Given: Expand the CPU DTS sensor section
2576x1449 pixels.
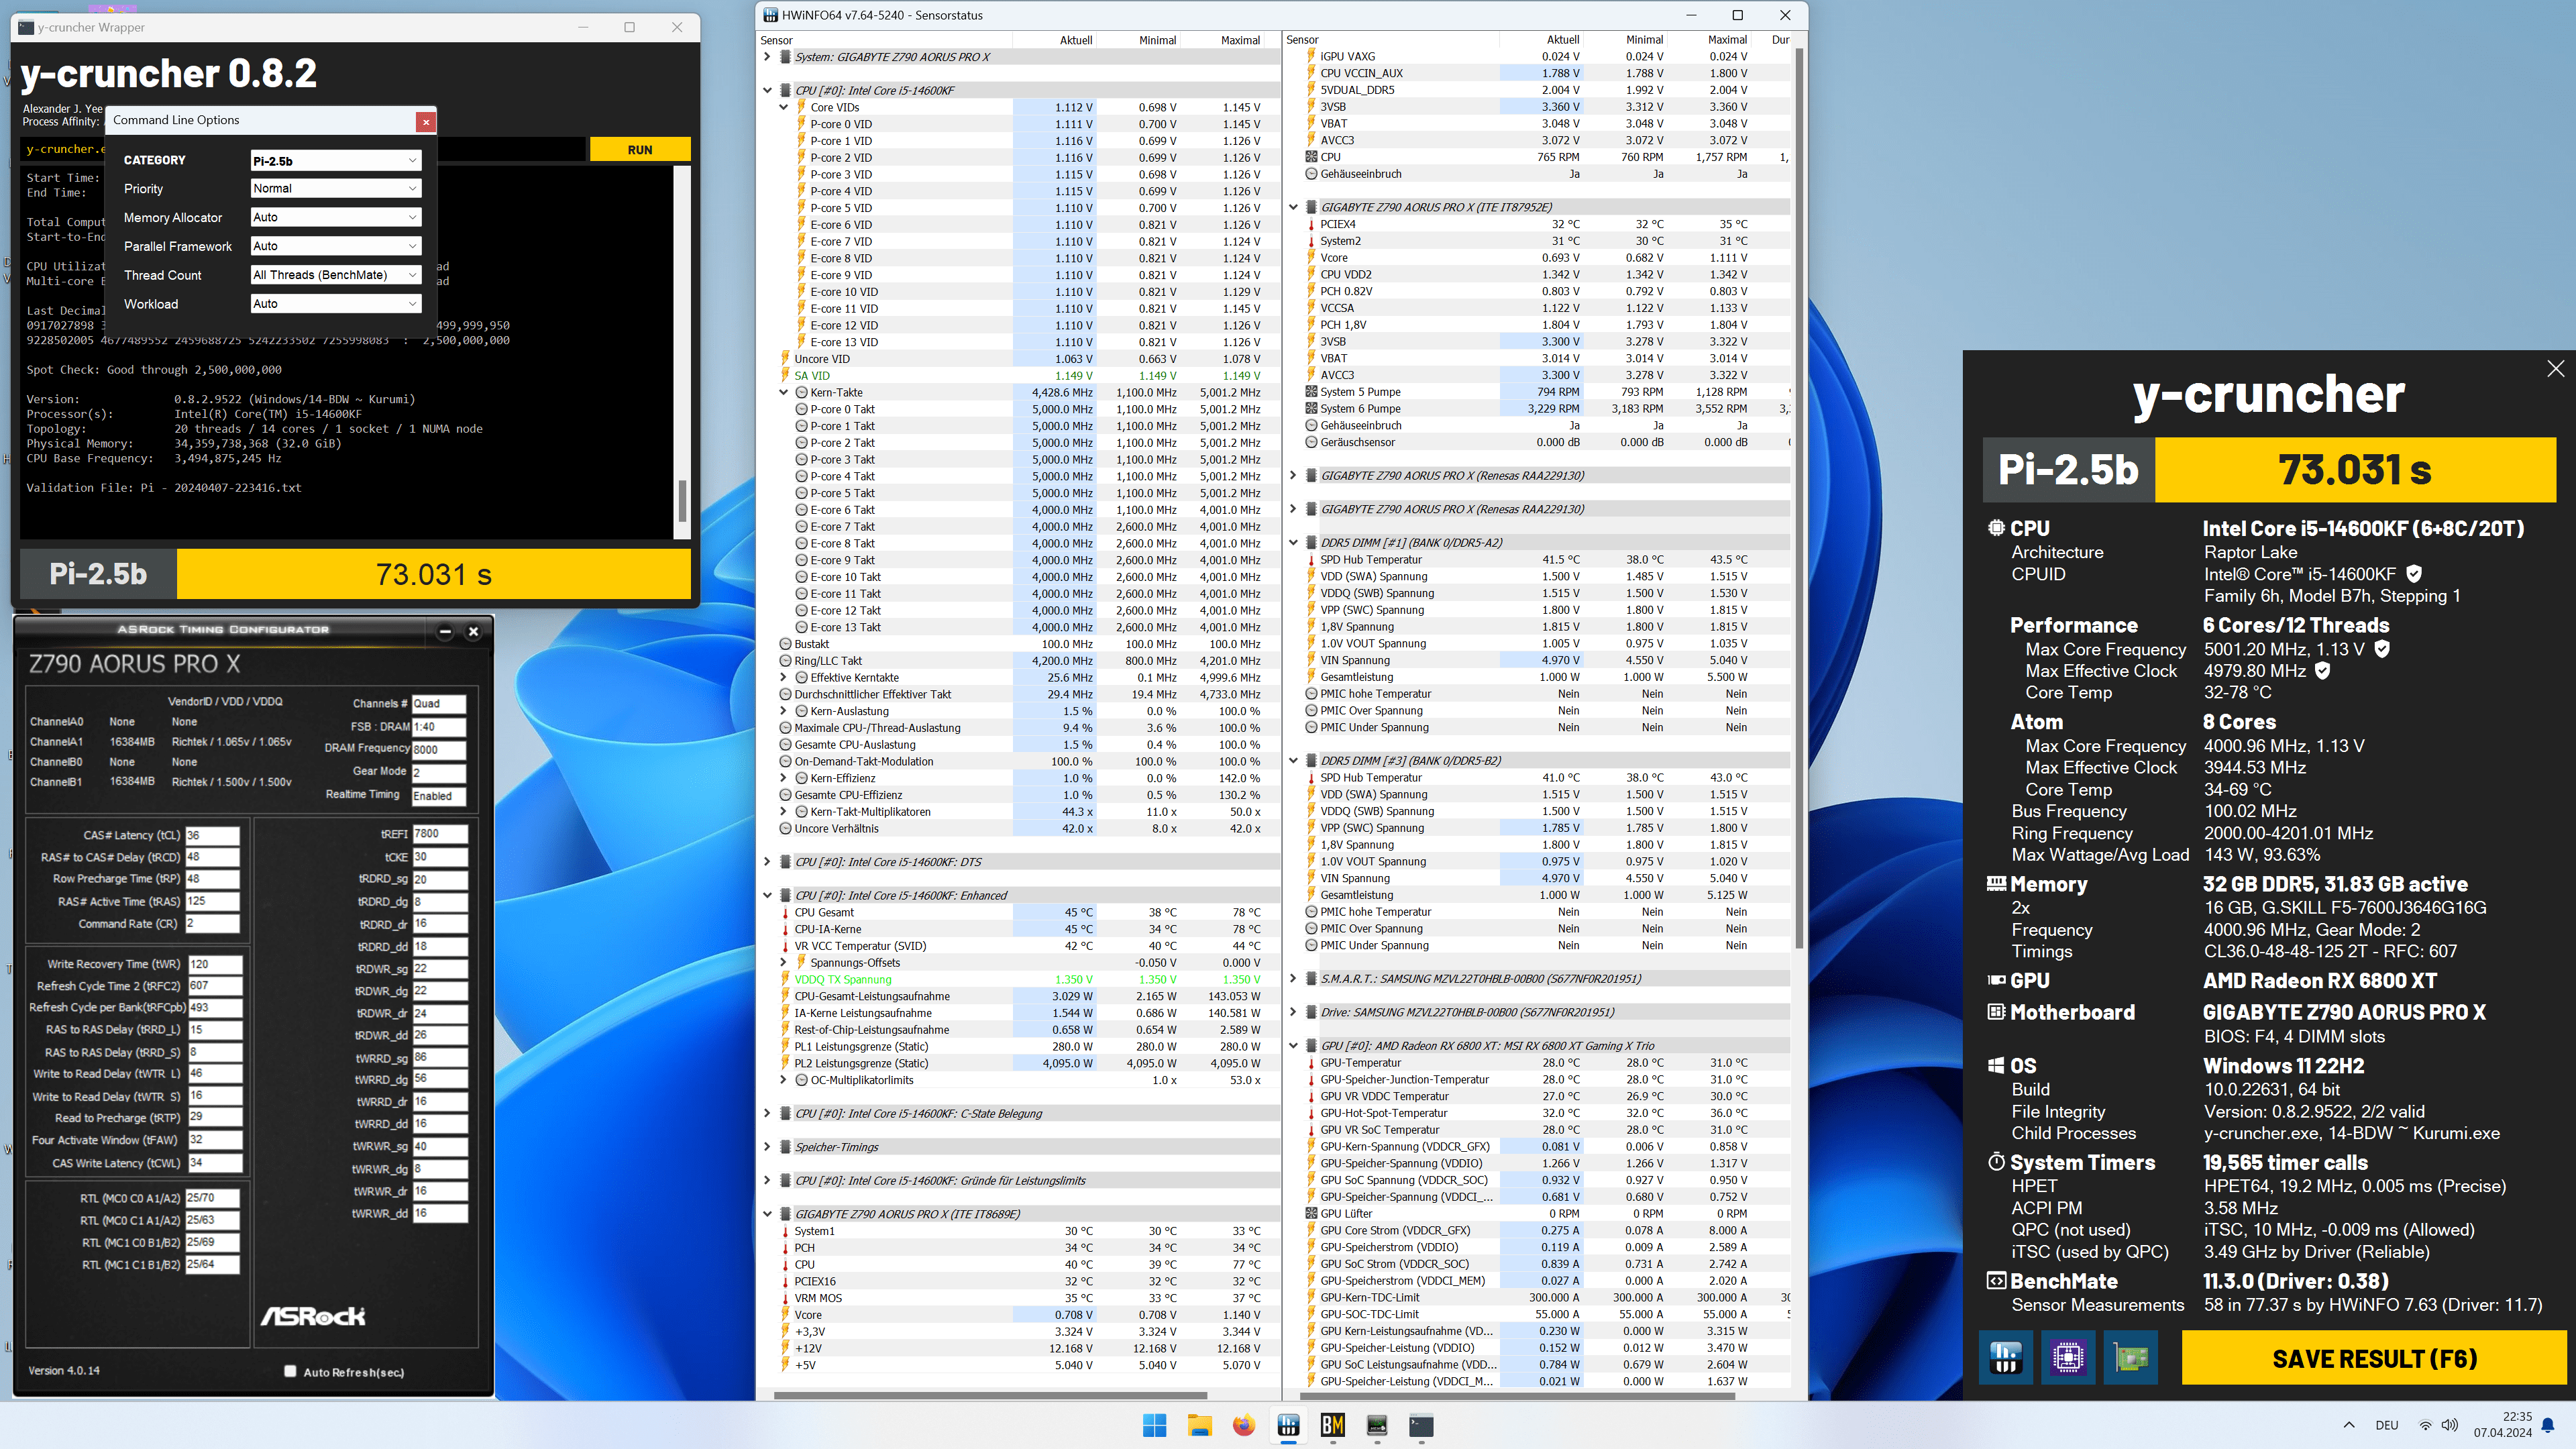Looking at the screenshot, I should coord(768,862).
